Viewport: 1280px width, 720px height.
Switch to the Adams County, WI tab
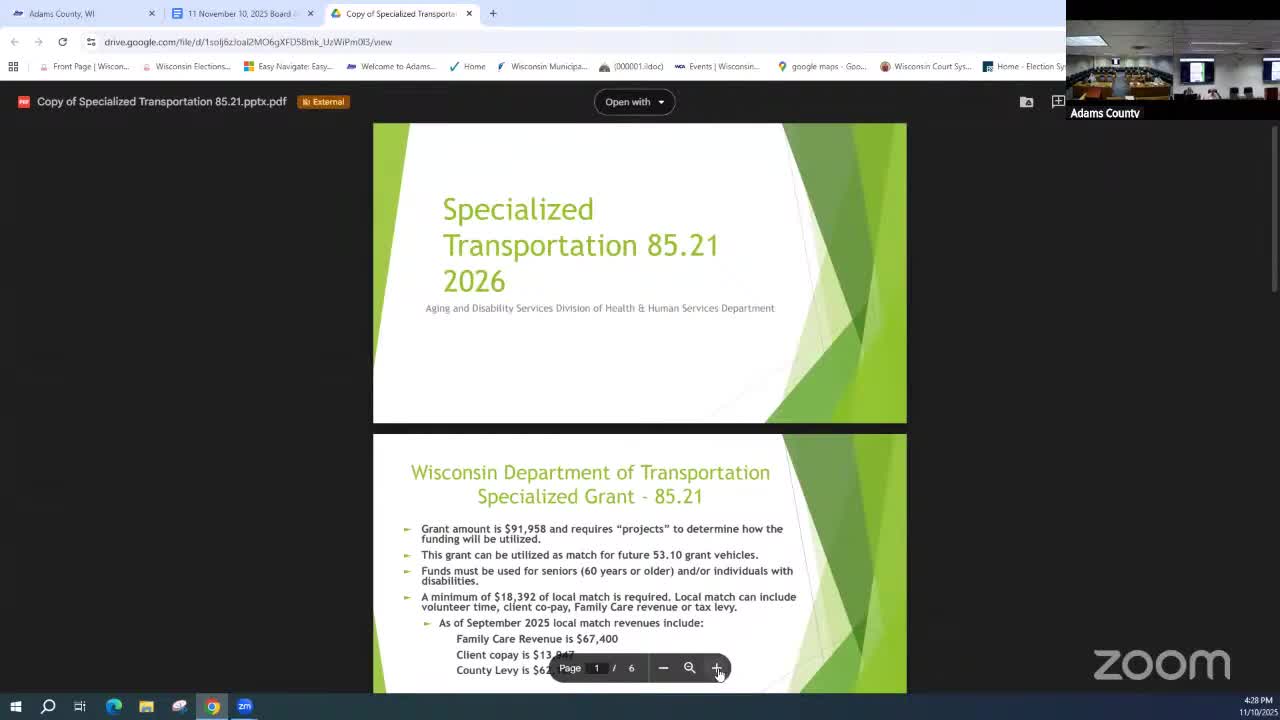click(82, 13)
